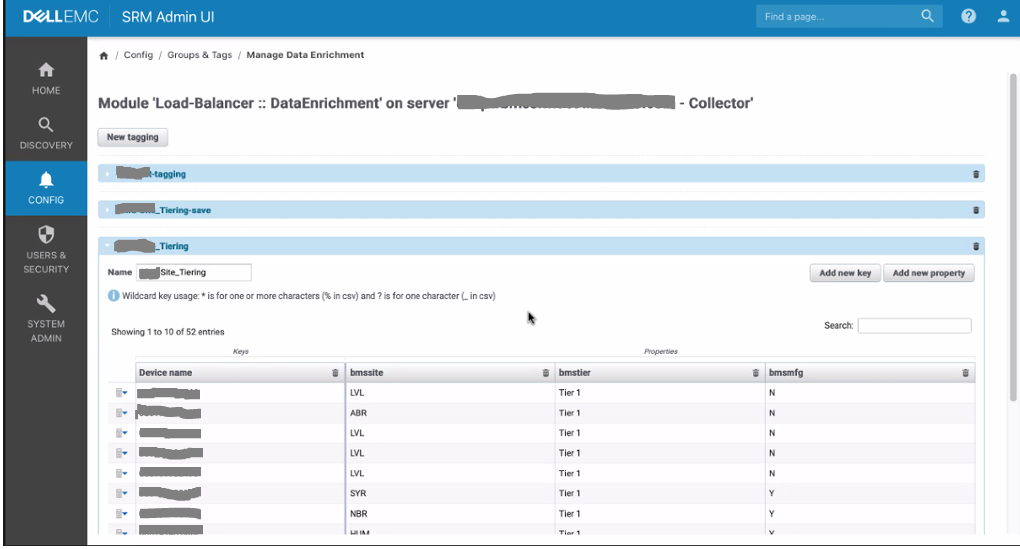Remove the bmsmfg property column
This screenshot has width=1020, height=549.
point(965,373)
